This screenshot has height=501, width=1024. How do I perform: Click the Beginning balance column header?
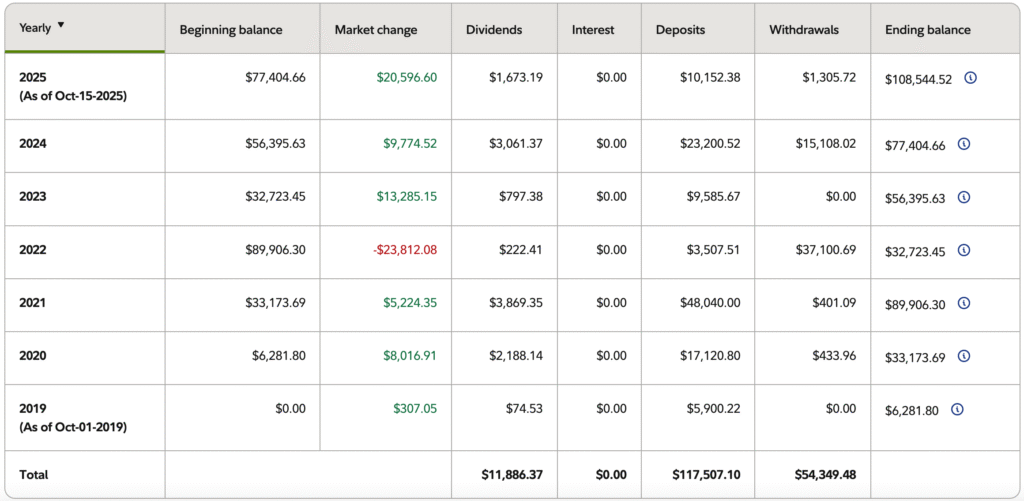pyautogui.click(x=231, y=30)
